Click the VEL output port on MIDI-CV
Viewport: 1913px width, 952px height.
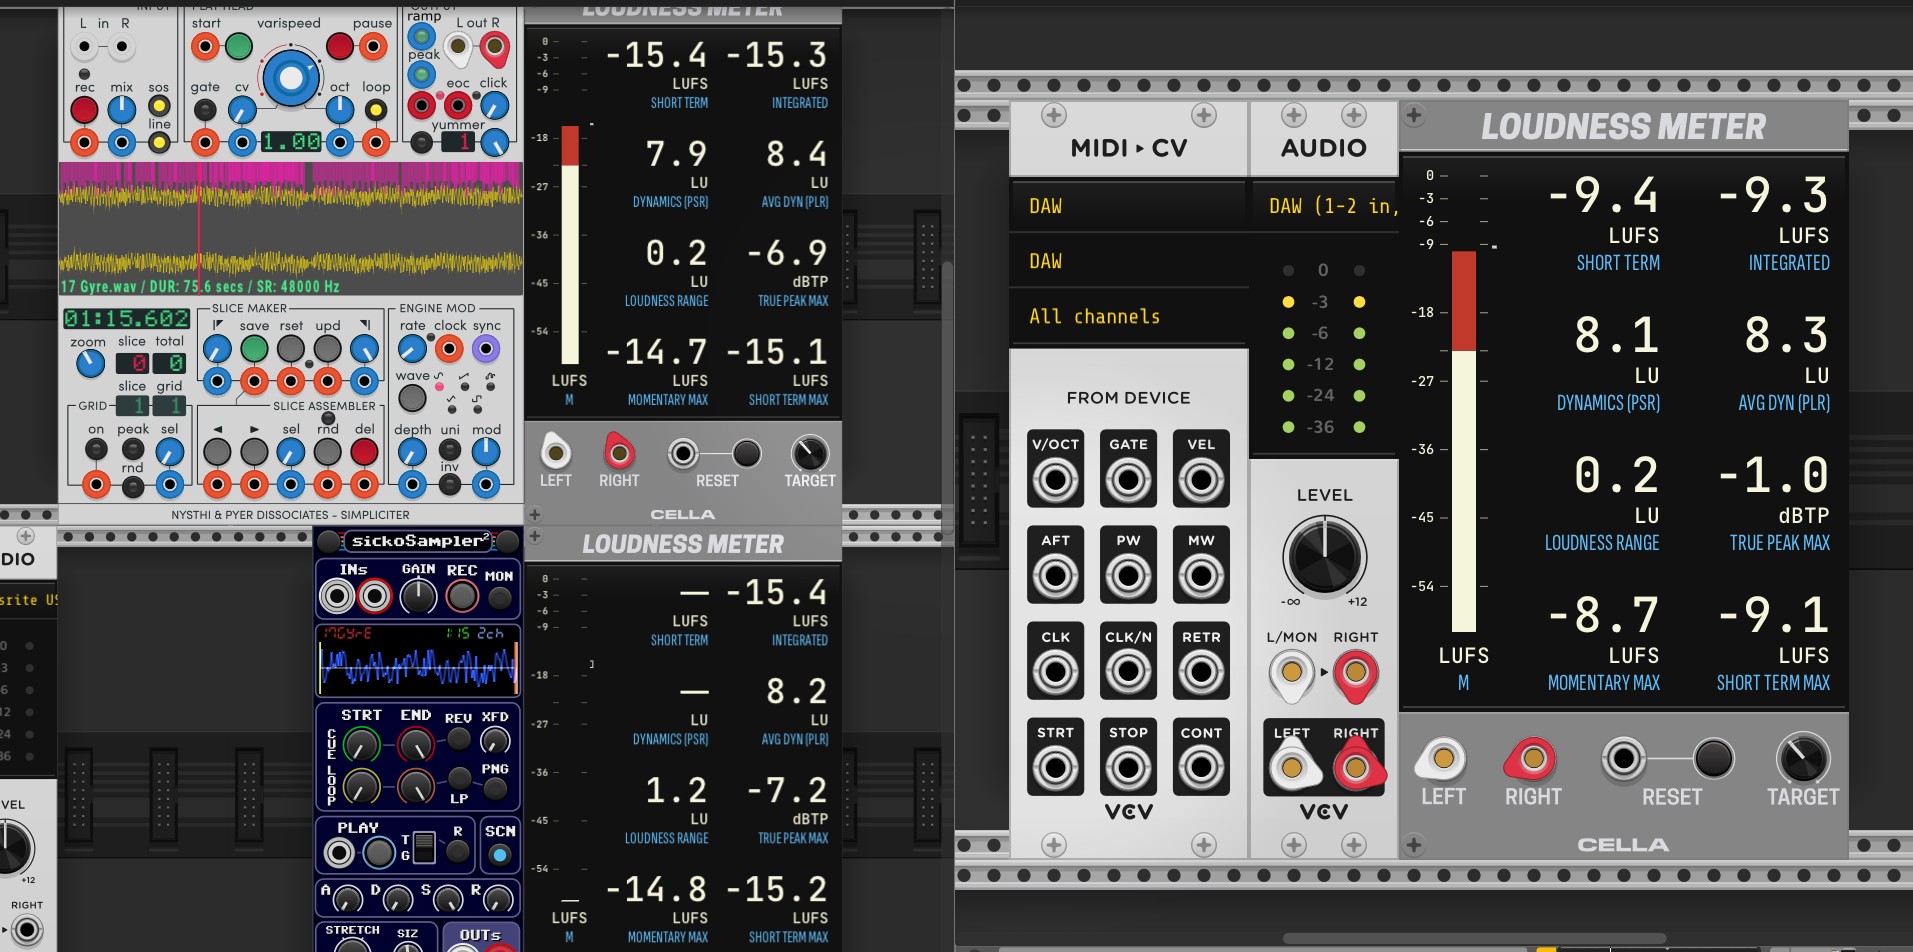pyautogui.click(x=1201, y=481)
